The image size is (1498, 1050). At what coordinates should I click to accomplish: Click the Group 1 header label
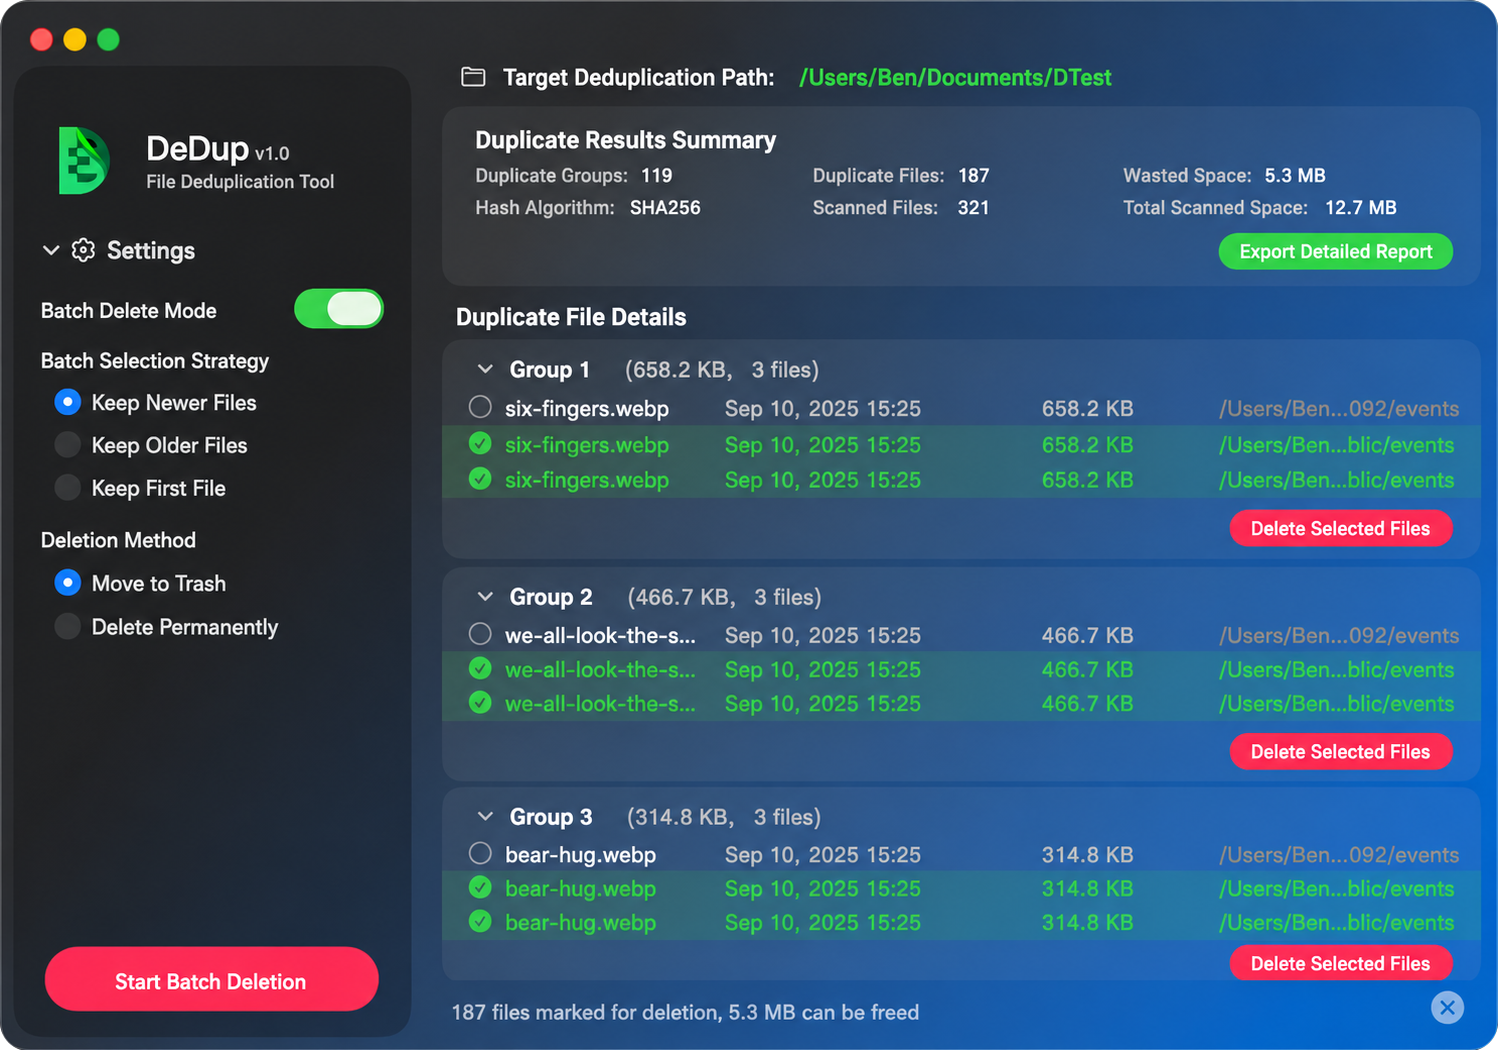[x=549, y=370]
